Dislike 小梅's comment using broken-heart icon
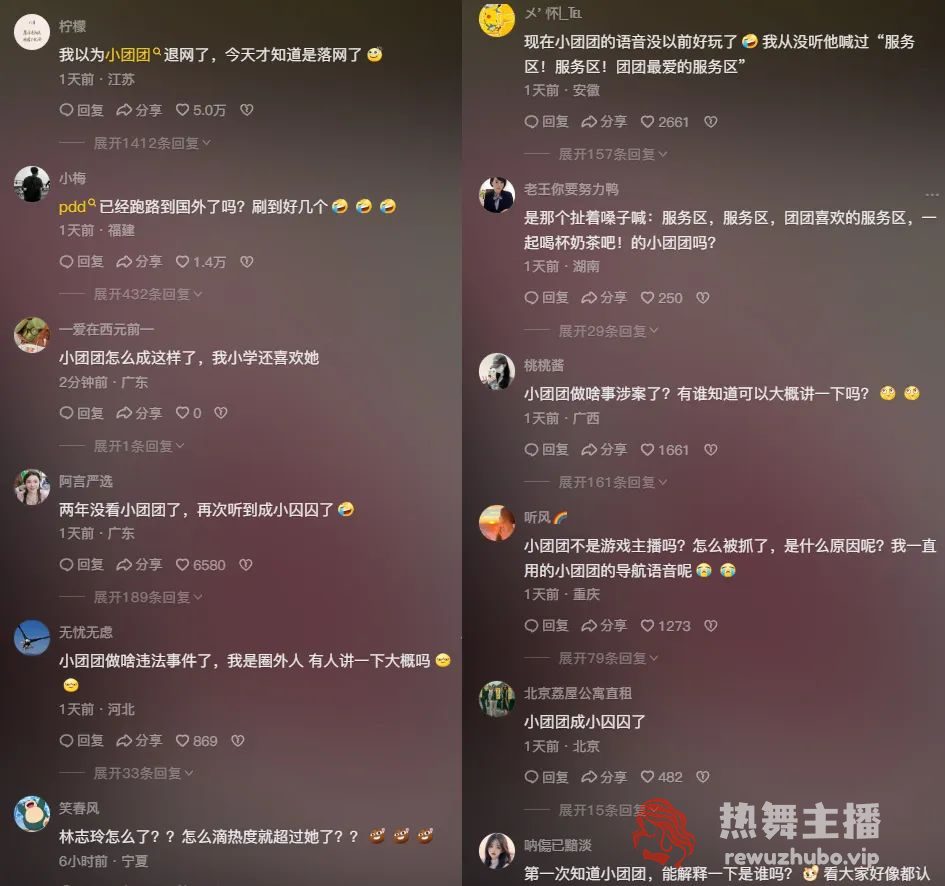 [246, 262]
